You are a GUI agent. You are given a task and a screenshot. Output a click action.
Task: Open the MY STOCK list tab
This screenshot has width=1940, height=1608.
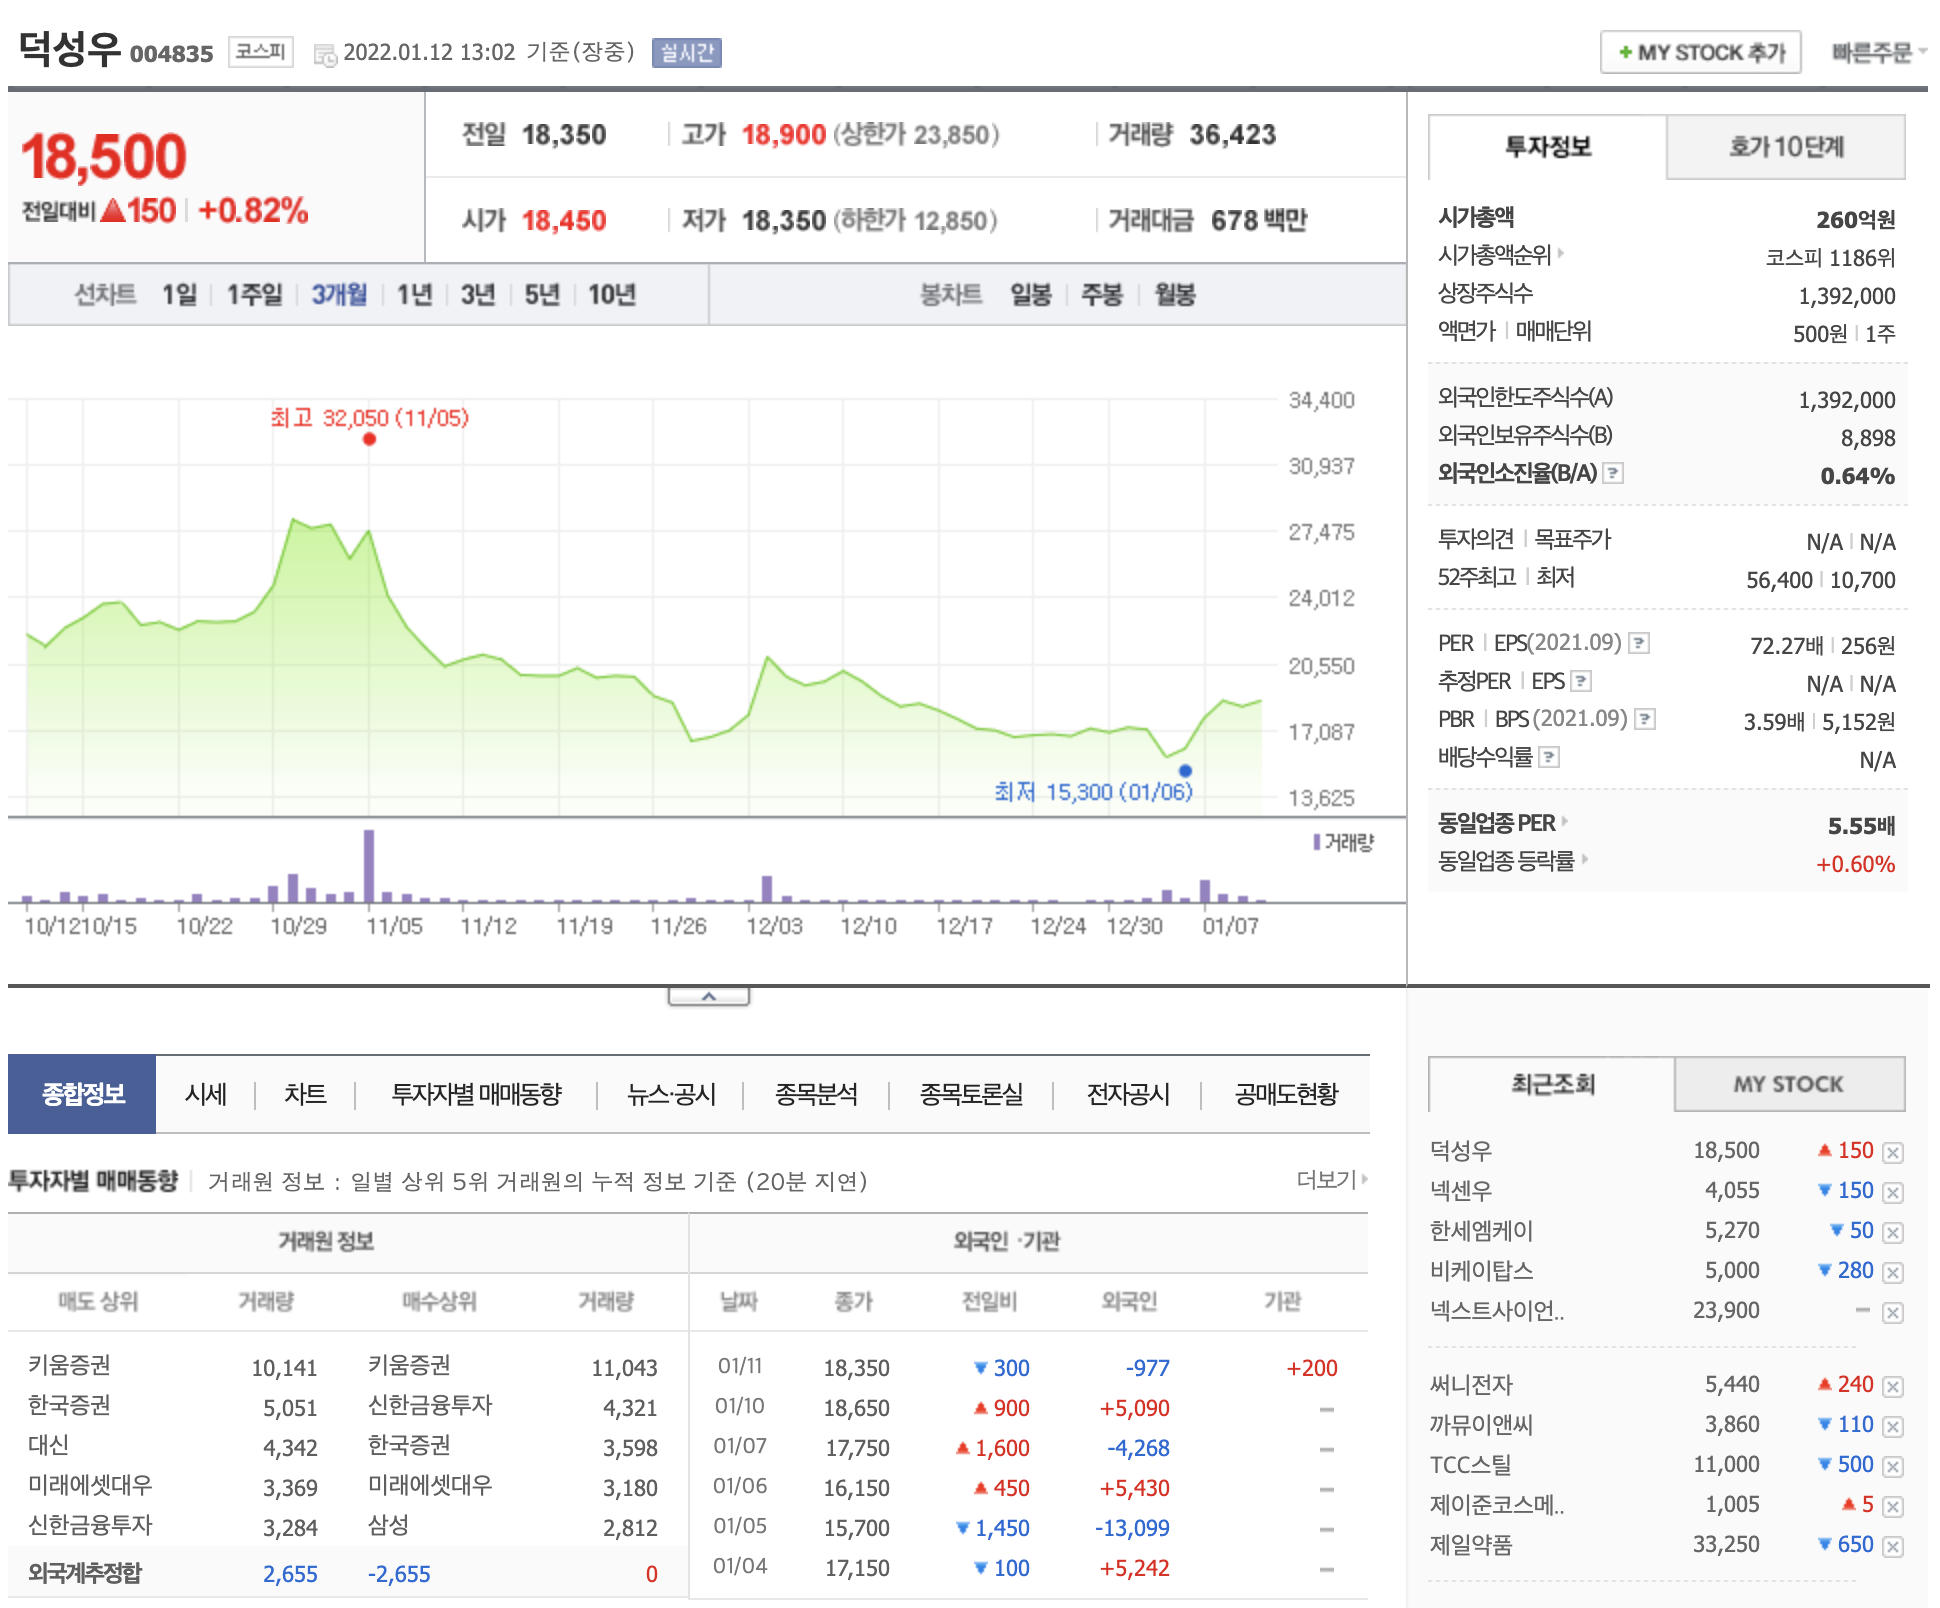coord(1788,1084)
